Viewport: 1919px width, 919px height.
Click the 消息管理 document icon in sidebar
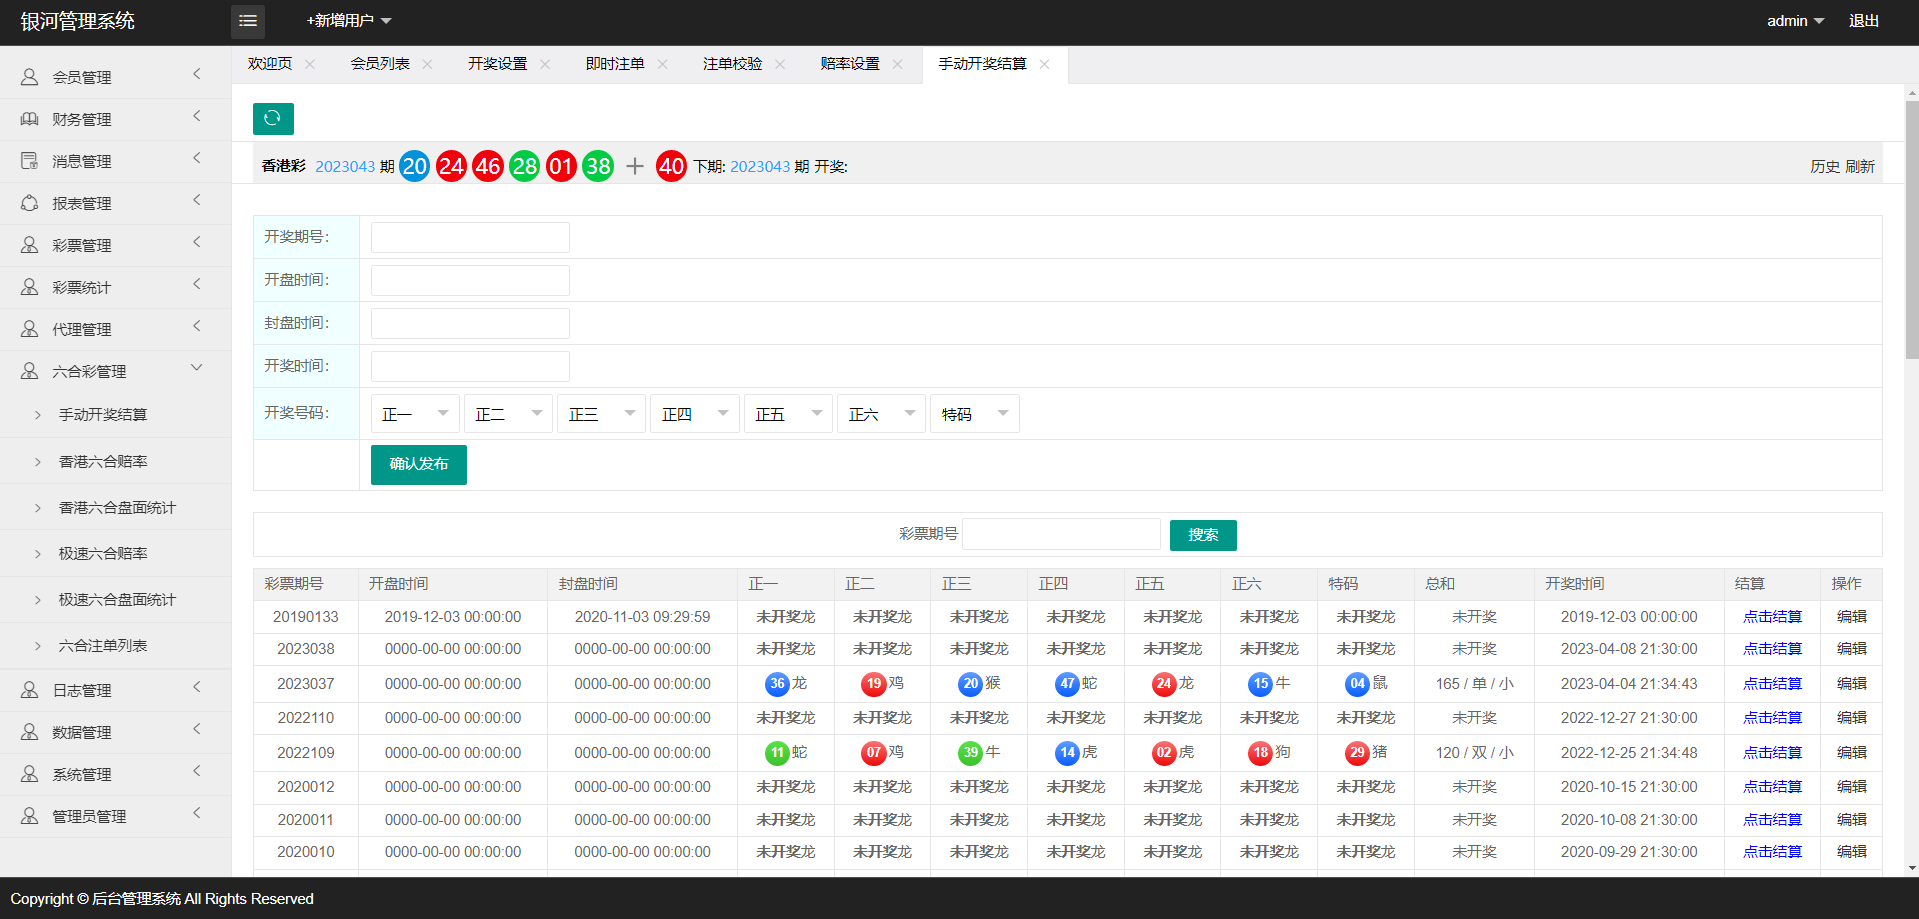pos(30,161)
